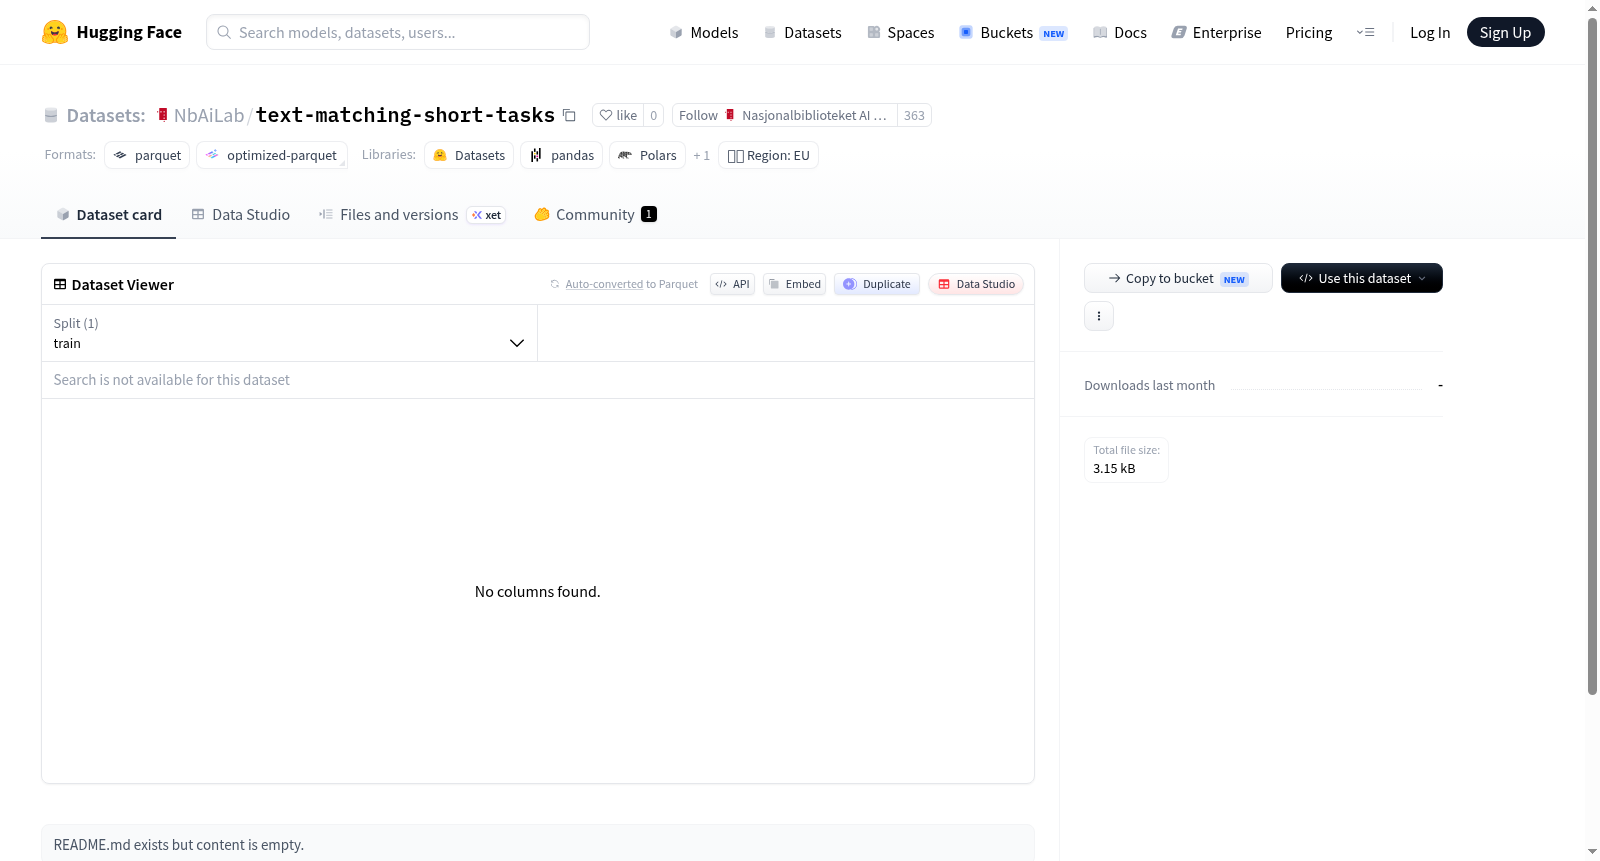Open the Models menu item

coord(704,32)
